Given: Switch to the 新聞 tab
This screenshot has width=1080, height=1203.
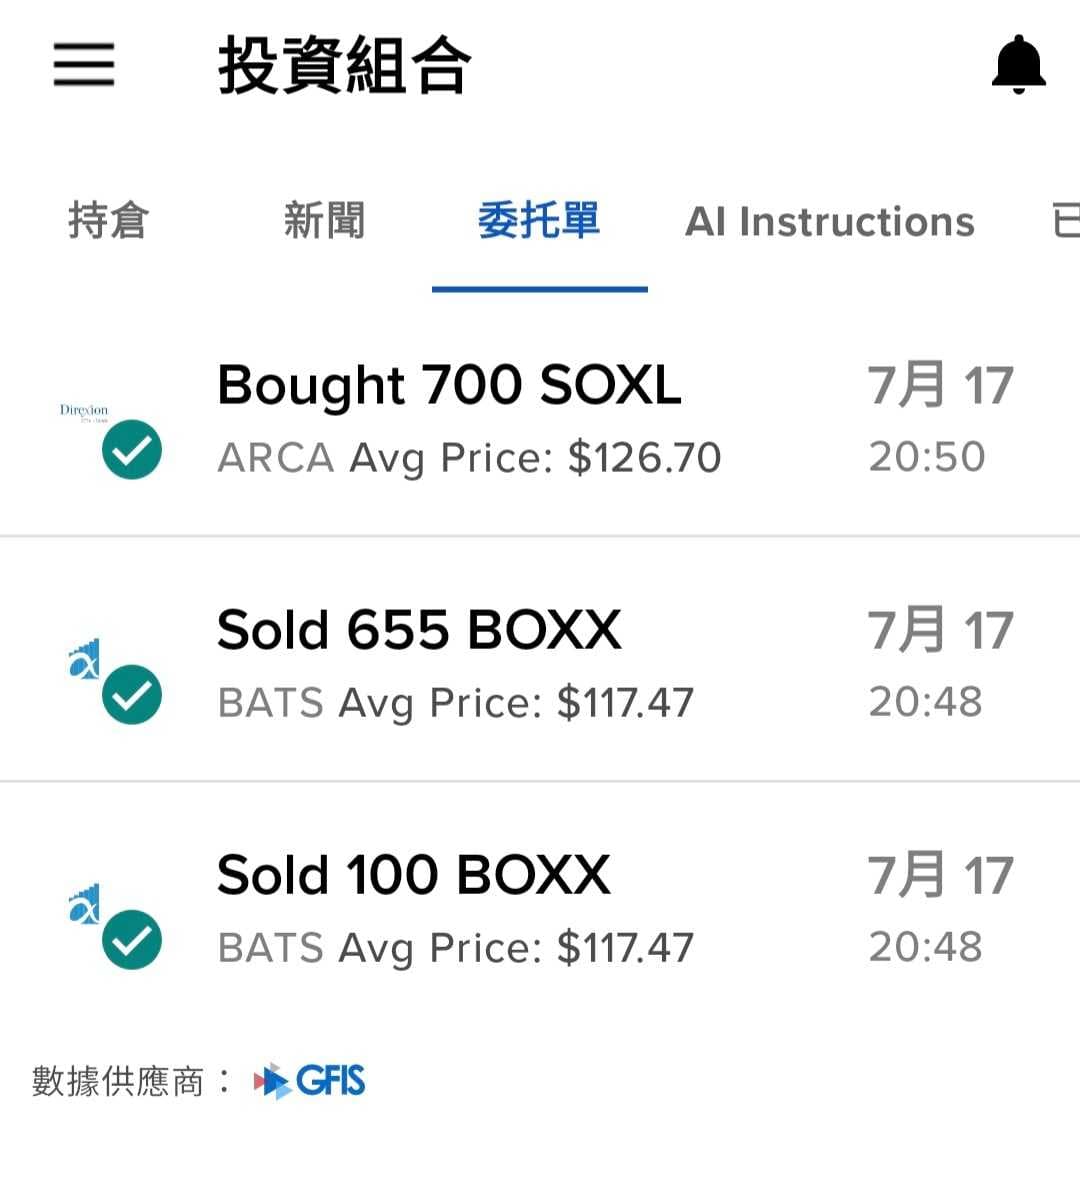Looking at the screenshot, I should [324, 221].
